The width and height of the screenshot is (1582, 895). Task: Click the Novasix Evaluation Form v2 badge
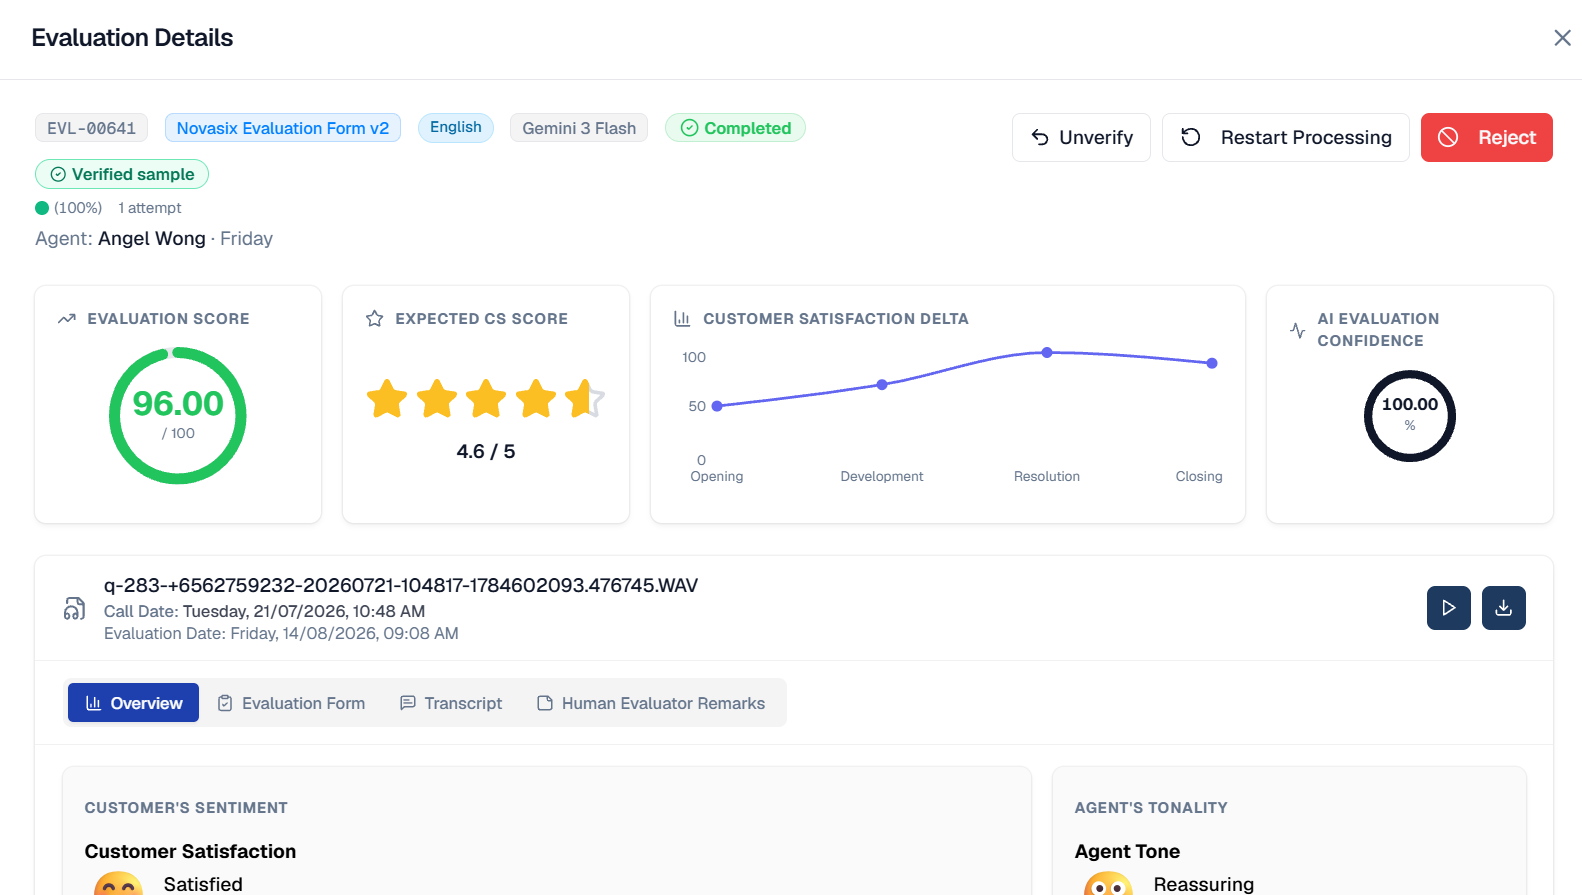pos(283,128)
